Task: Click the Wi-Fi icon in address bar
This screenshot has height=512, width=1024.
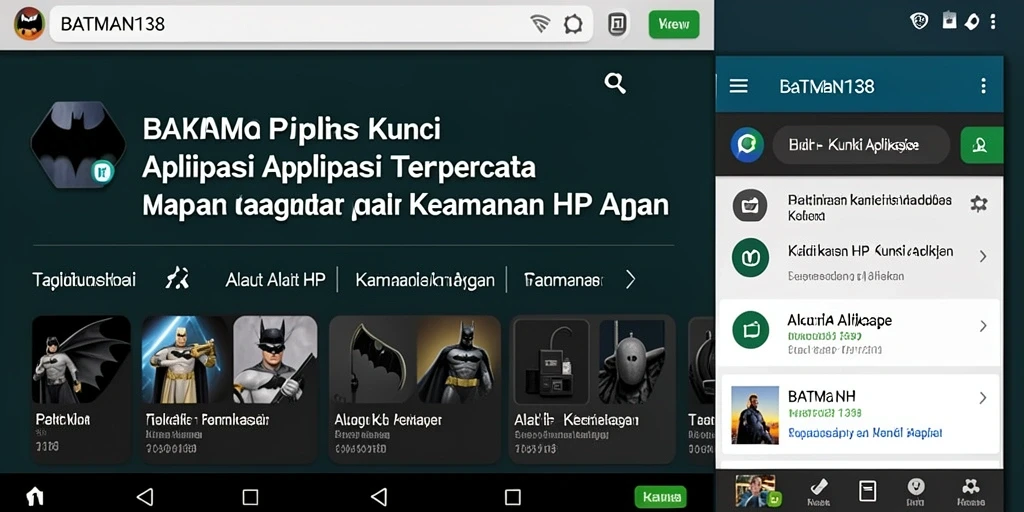Action: click(x=540, y=24)
